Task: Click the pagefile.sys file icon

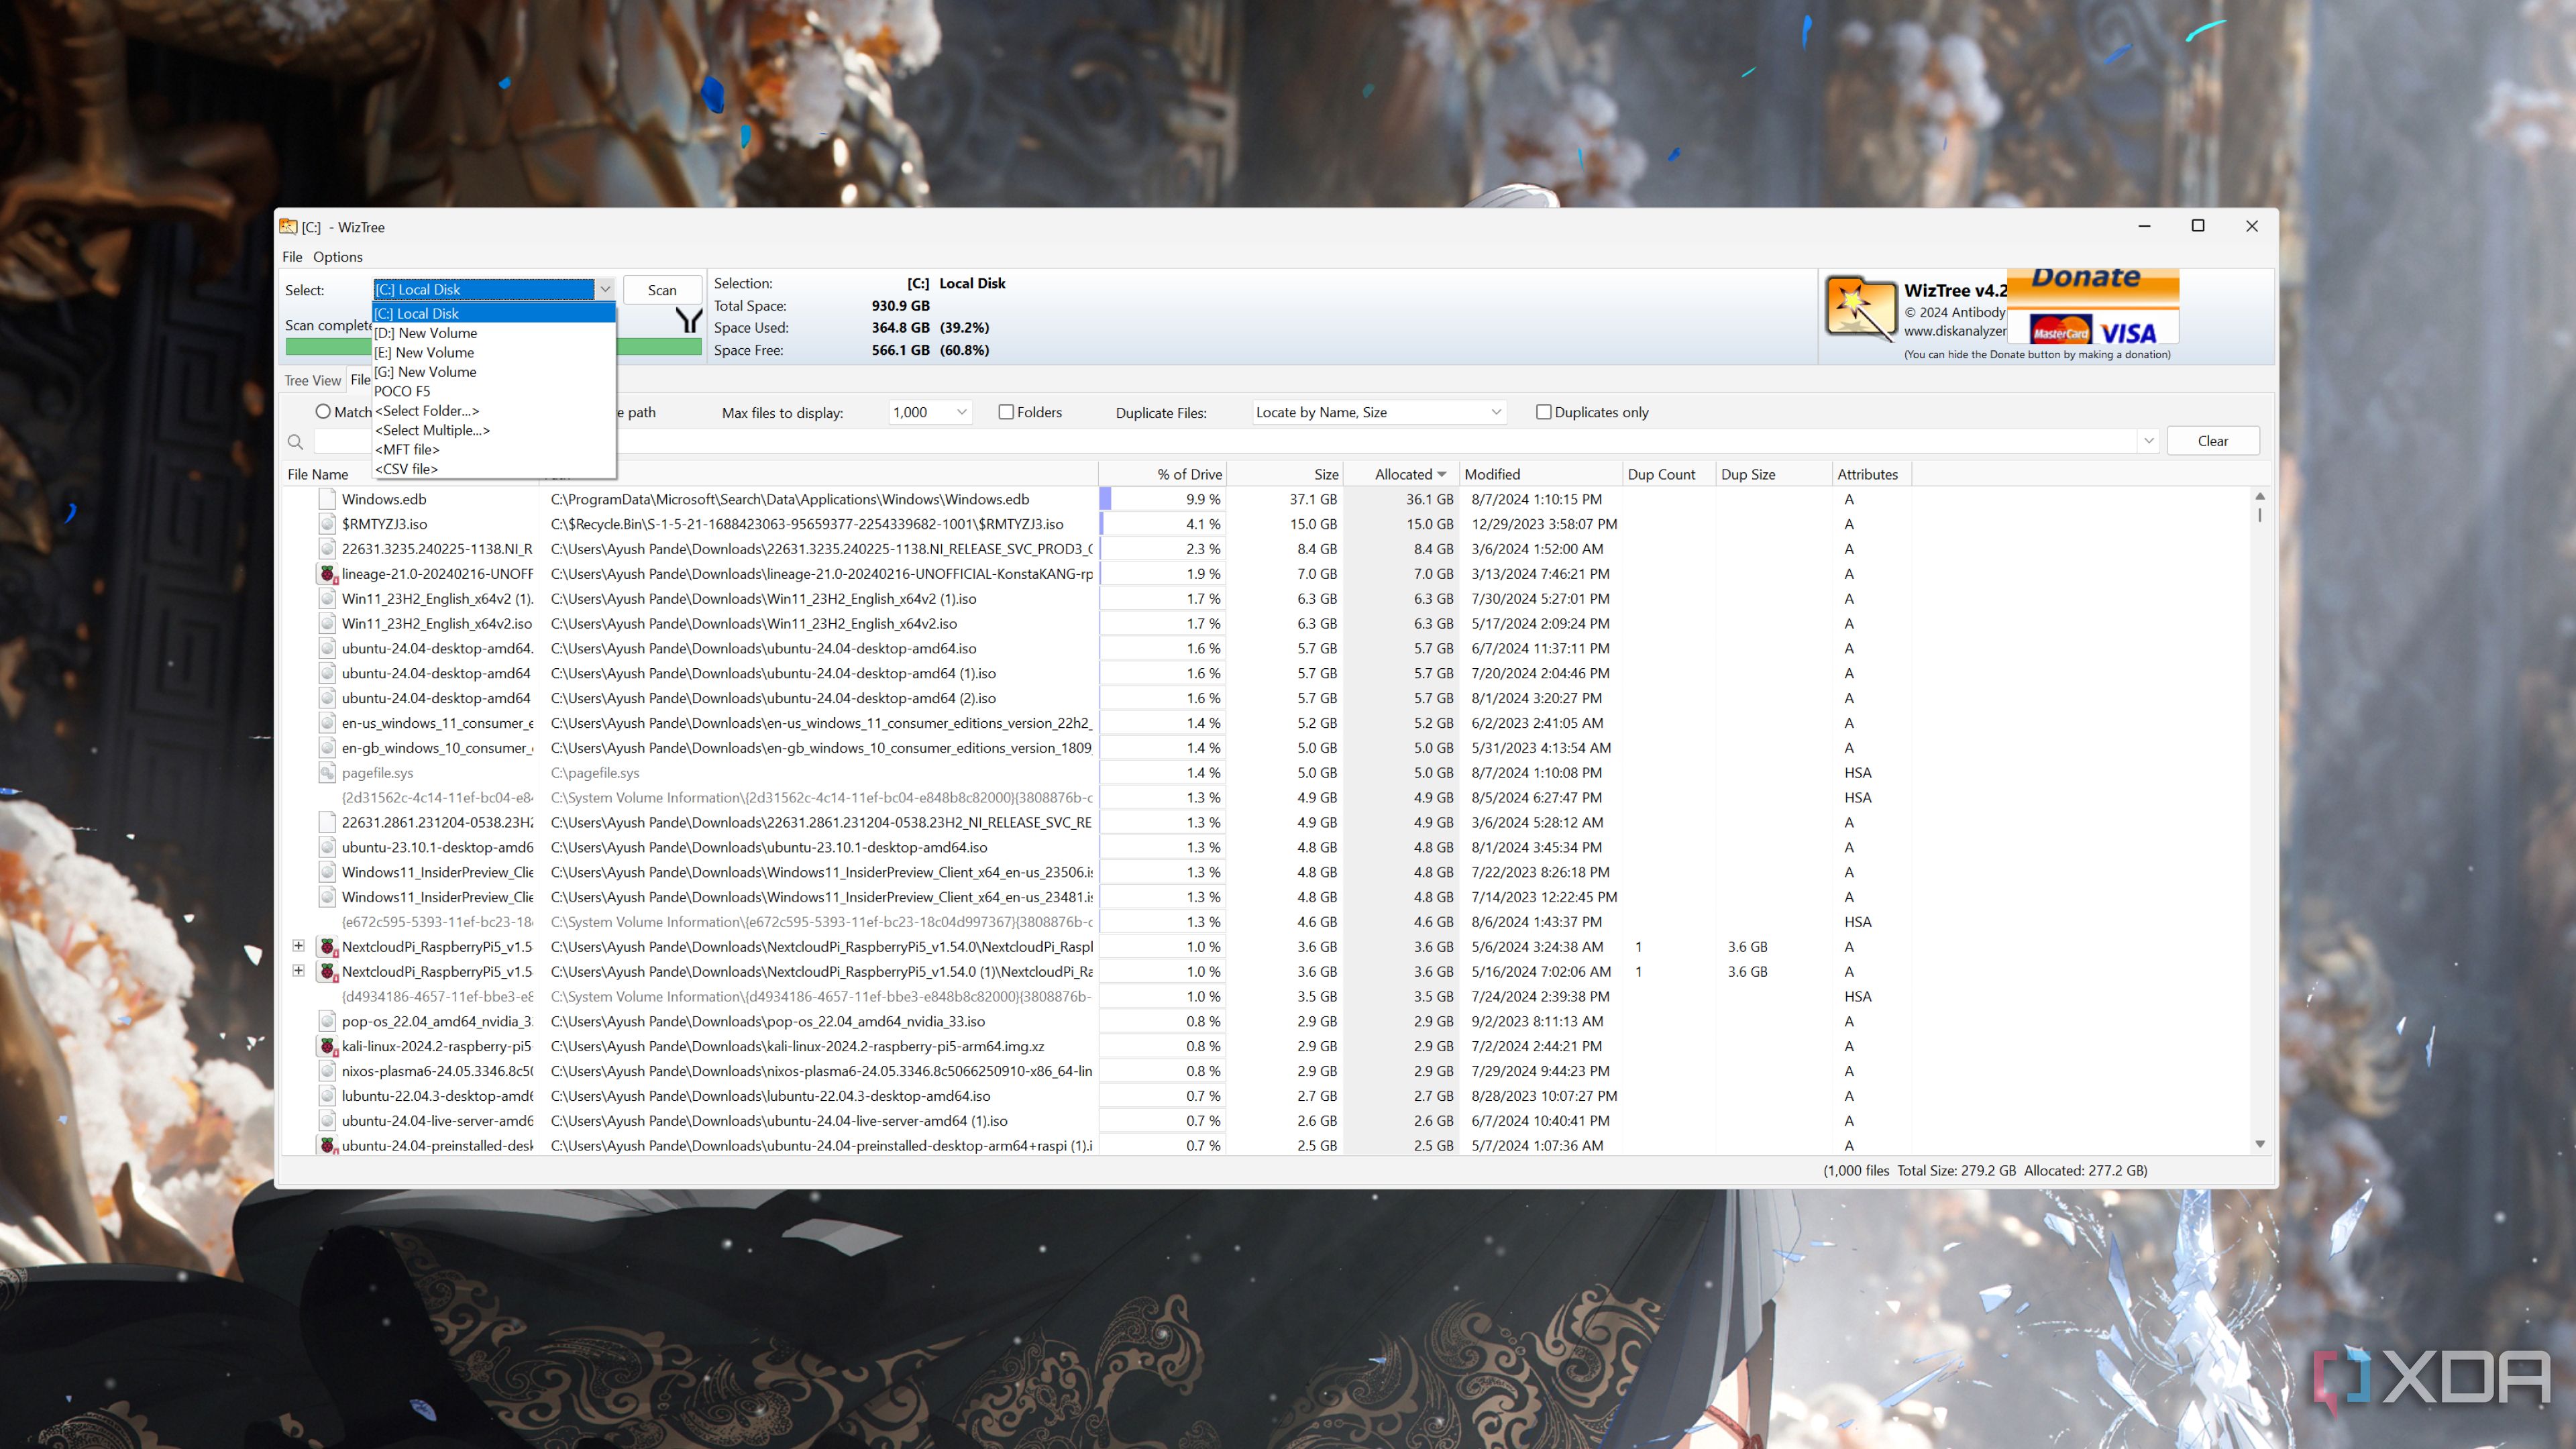Action: [327, 773]
